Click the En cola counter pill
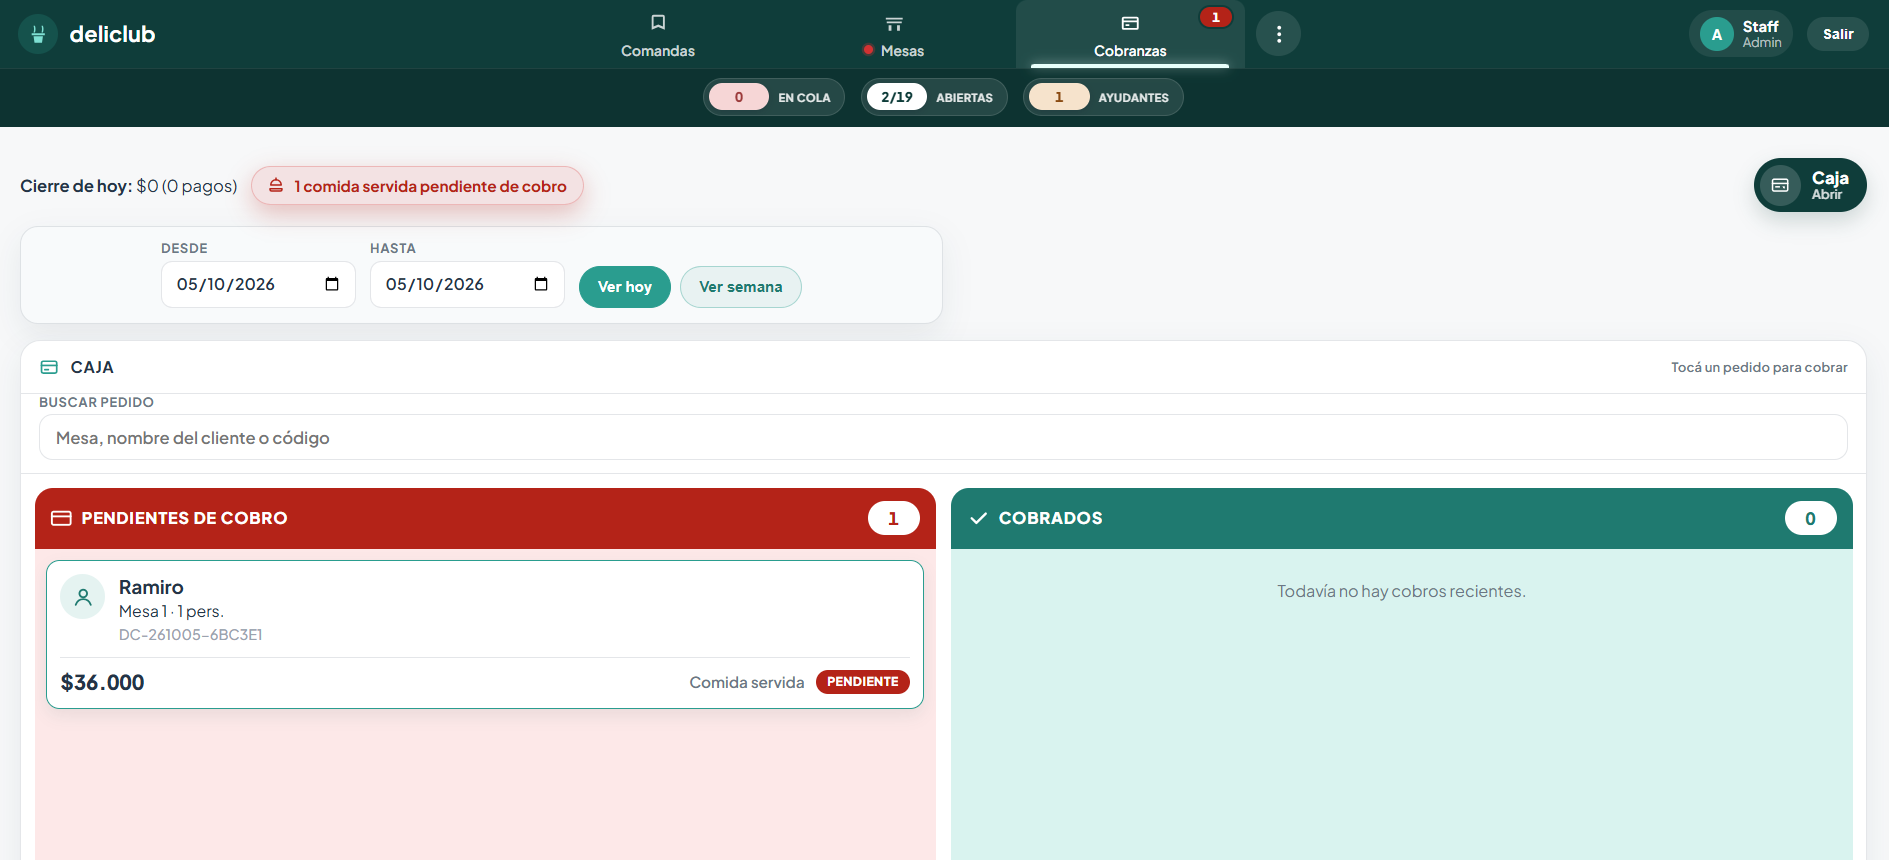Image resolution: width=1889 pixels, height=860 pixels. pos(774,97)
